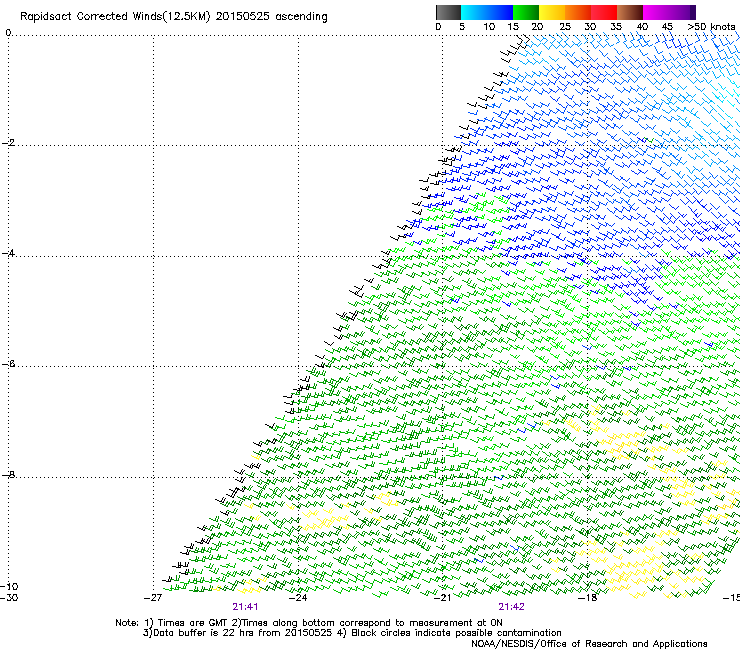Click the blue 10-15 knots legend segment

pyautogui.click(x=500, y=12)
